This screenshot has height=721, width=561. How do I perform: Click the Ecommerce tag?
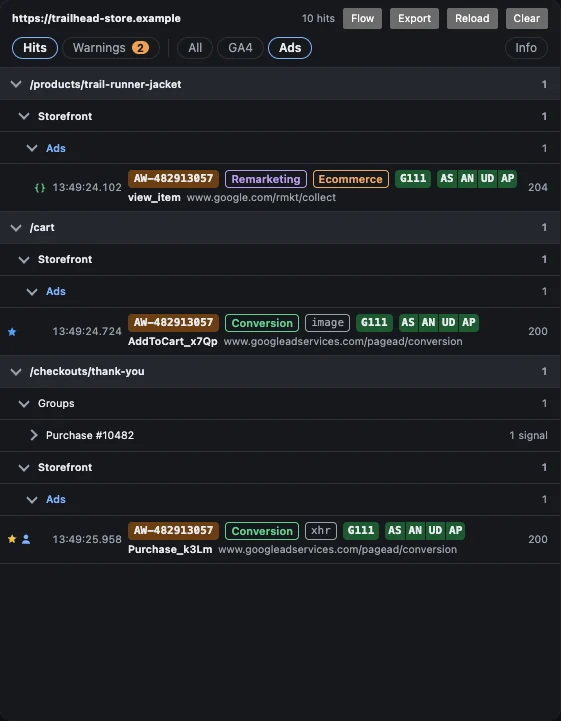tap(350, 179)
